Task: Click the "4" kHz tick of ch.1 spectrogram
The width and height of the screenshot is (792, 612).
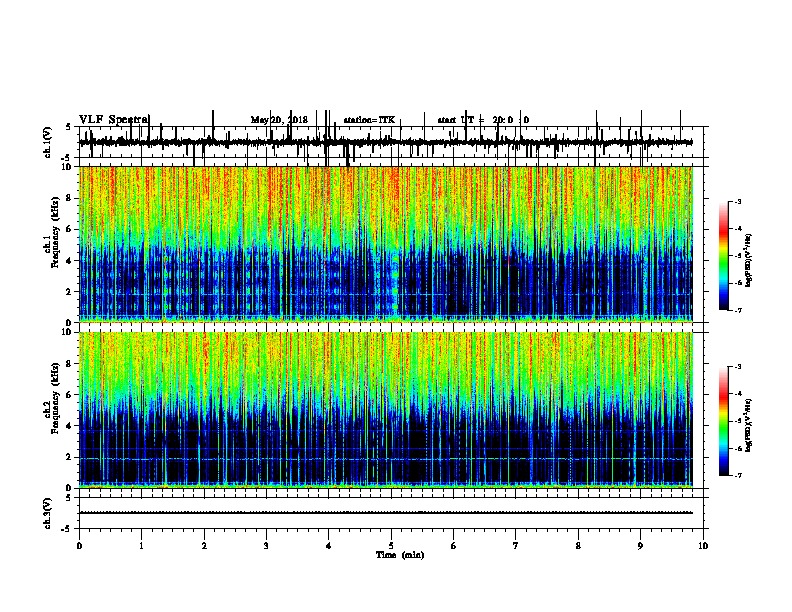Action: 70,261
